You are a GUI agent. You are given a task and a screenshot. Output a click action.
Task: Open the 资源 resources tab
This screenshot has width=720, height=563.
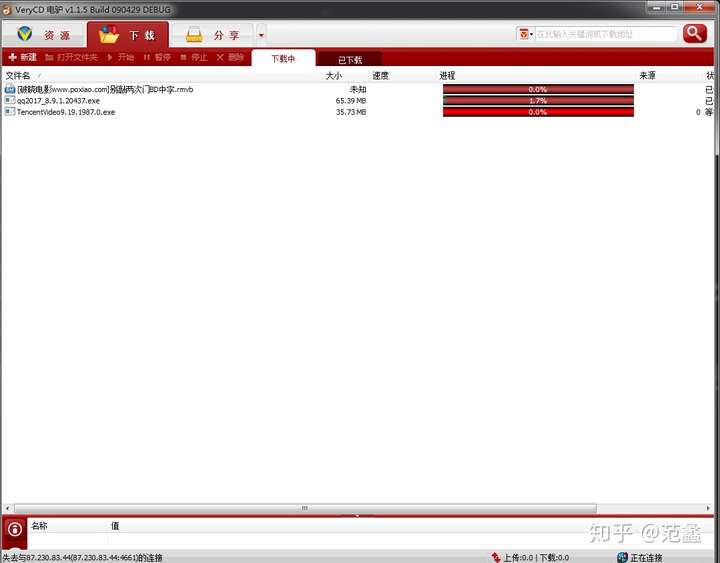pyautogui.click(x=44, y=34)
